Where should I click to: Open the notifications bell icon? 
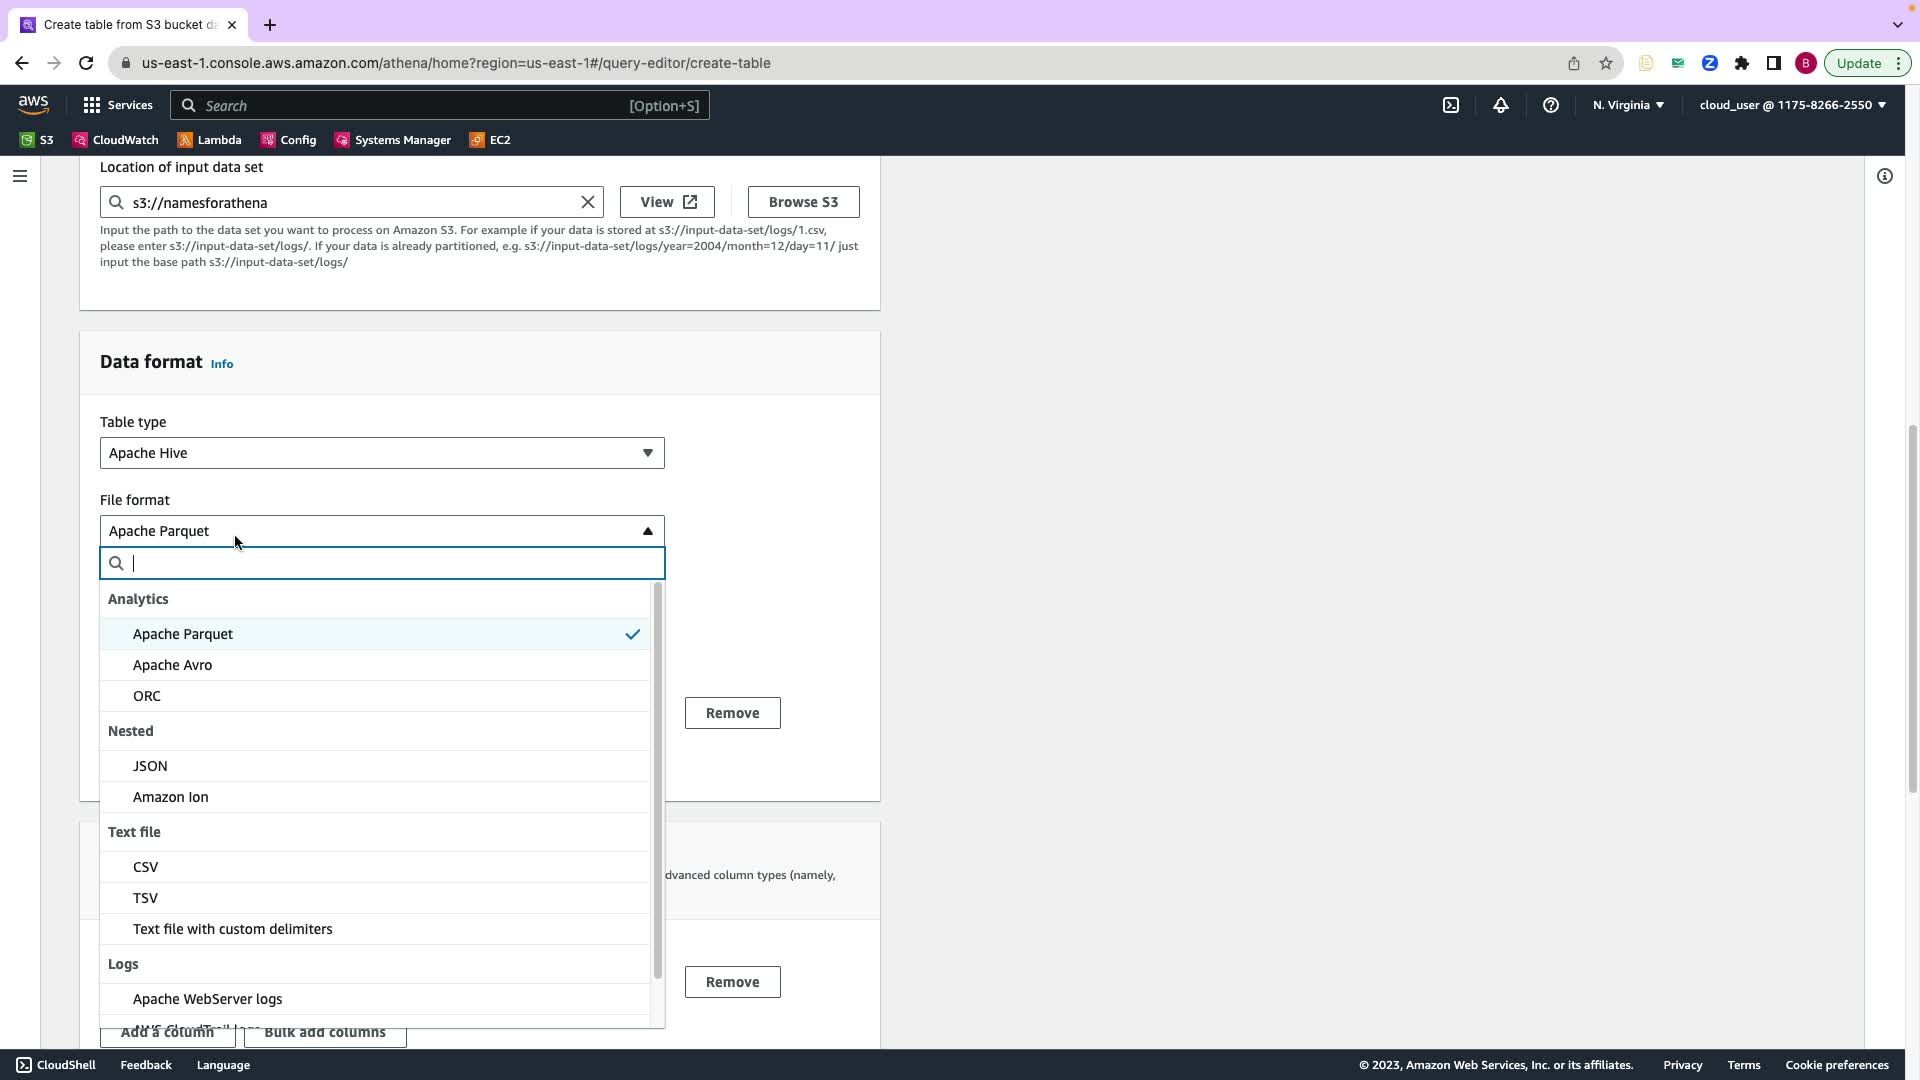pyautogui.click(x=1501, y=105)
